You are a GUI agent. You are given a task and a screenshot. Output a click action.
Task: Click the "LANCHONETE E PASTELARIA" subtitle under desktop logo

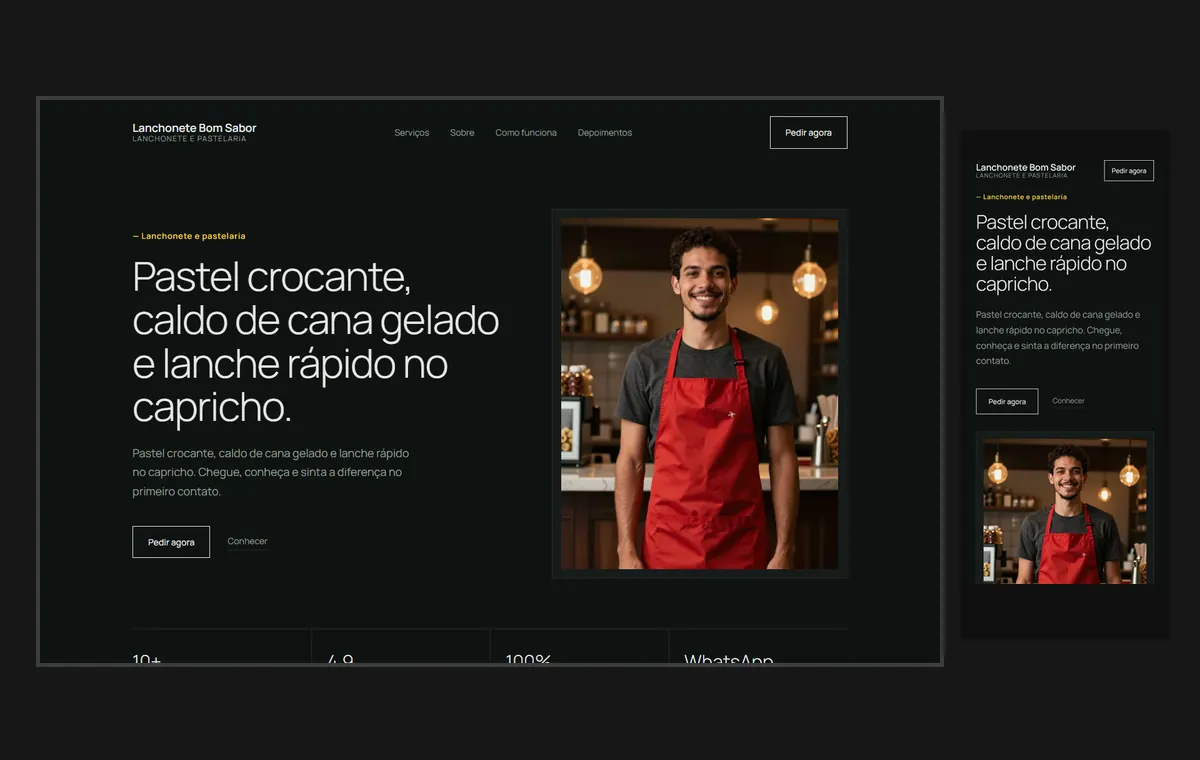(189, 139)
